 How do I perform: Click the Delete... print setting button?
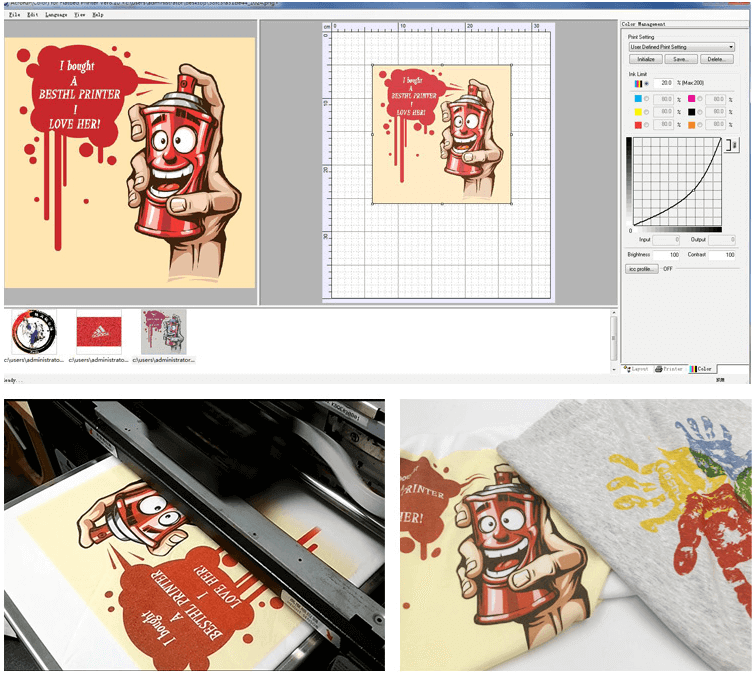tap(716, 59)
